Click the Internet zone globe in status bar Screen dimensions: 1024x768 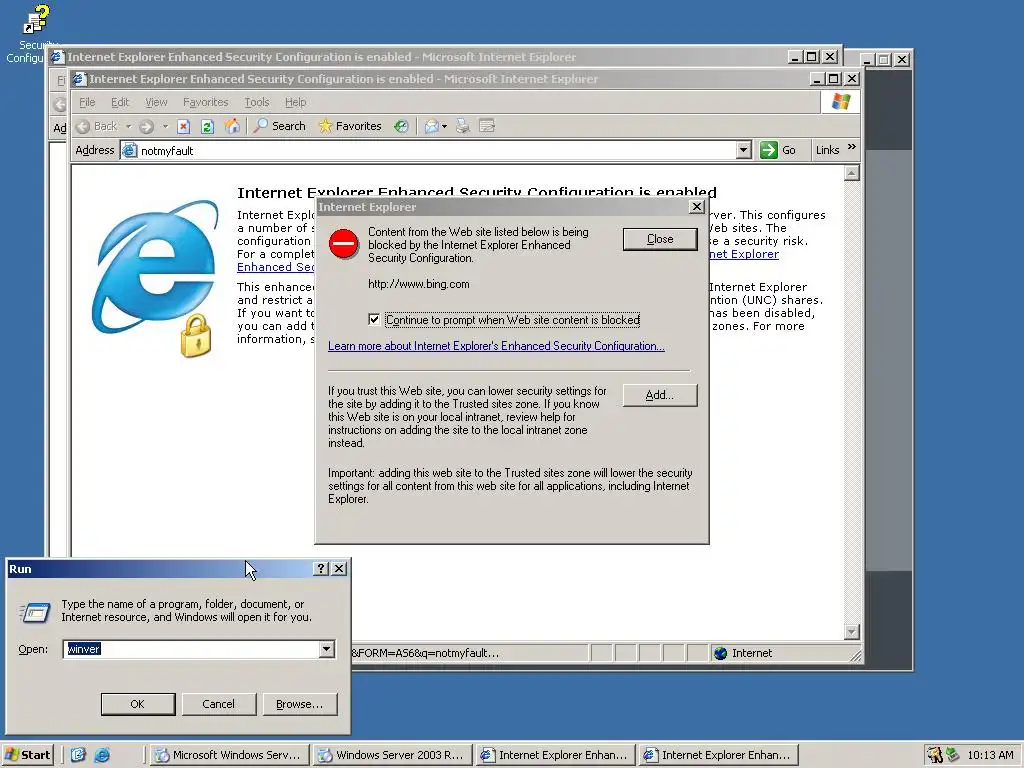720,653
